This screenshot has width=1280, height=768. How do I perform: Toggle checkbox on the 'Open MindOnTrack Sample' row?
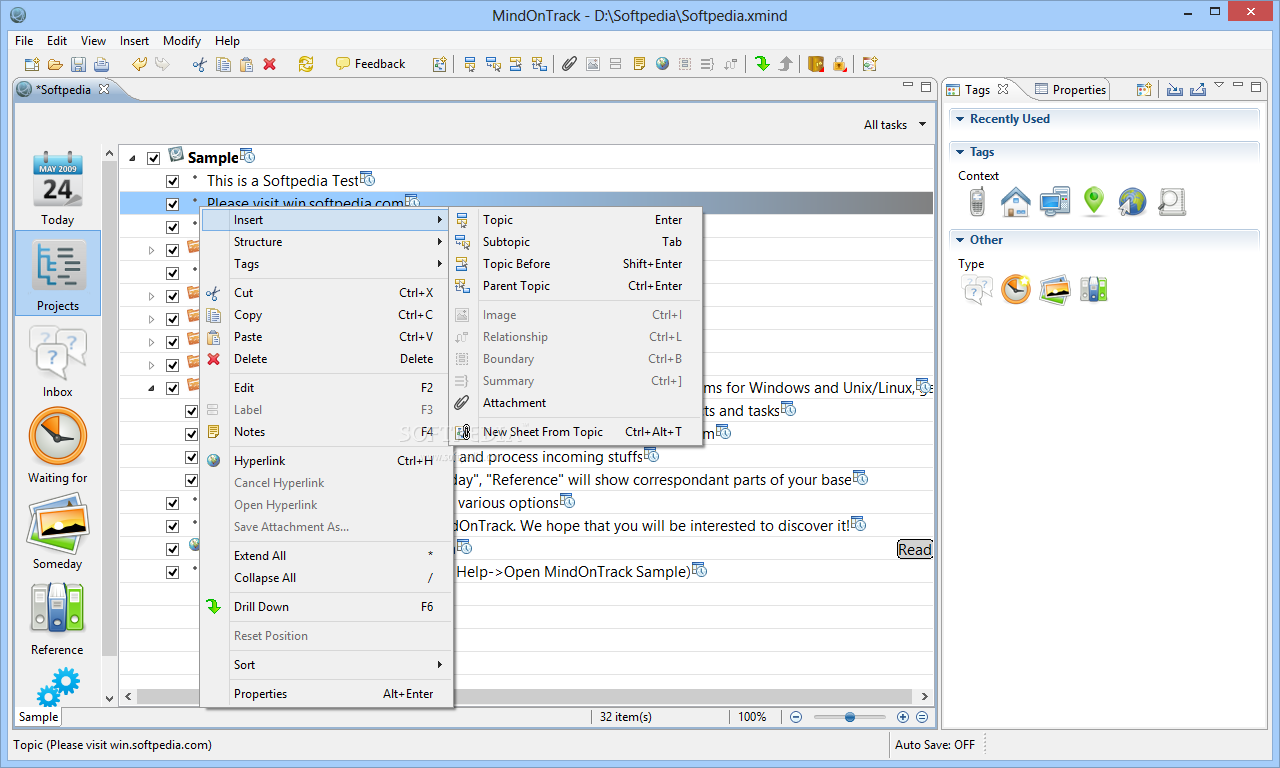pyautogui.click(x=173, y=572)
